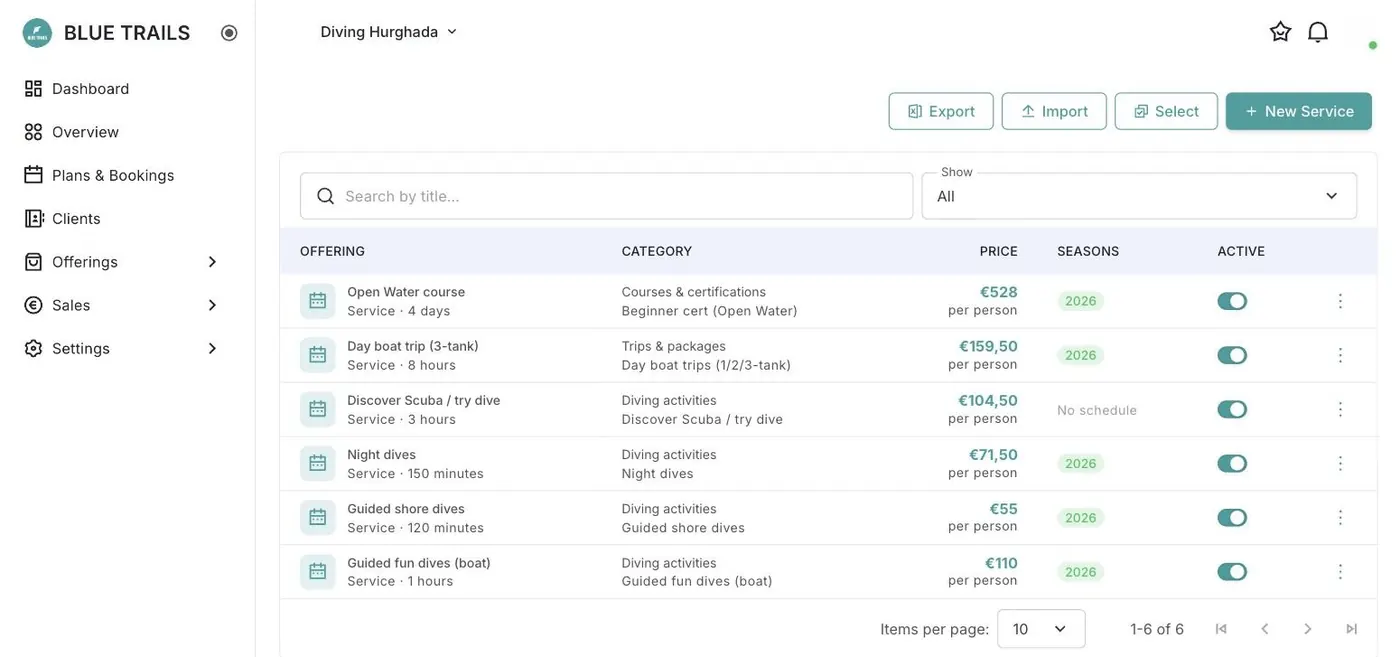Open the Diving Hurghada location dropdown
The height and width of the screenshot is (657, 1400).
[389, 32]
